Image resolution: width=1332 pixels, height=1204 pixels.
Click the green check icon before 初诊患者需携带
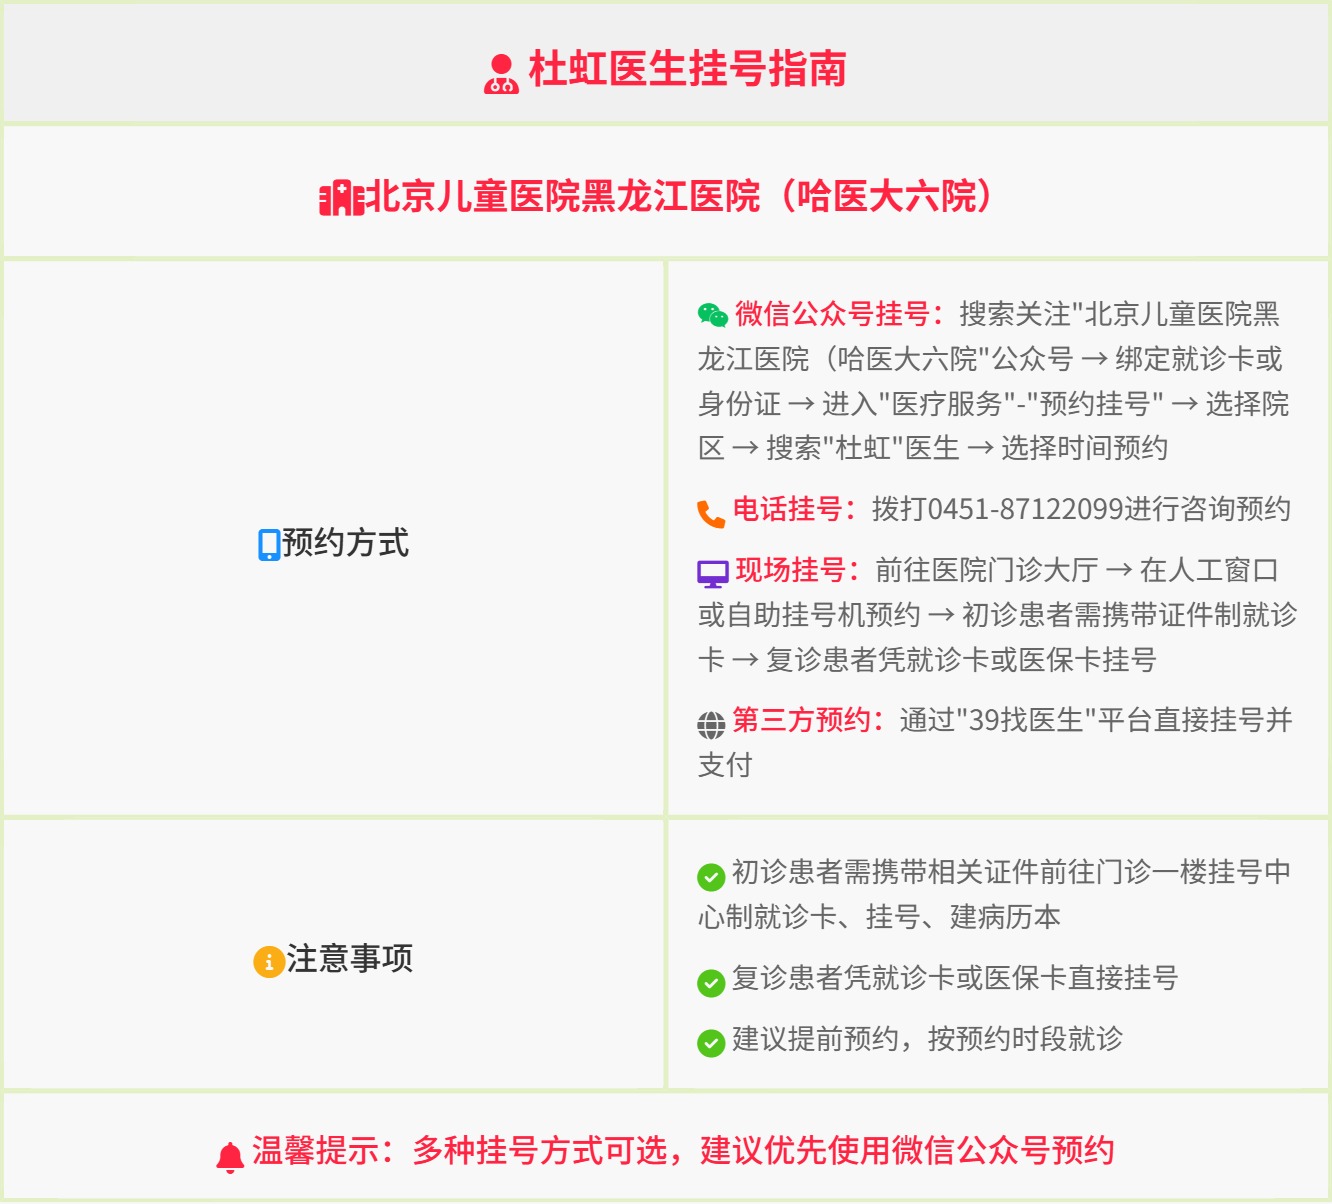coord(711,877)
